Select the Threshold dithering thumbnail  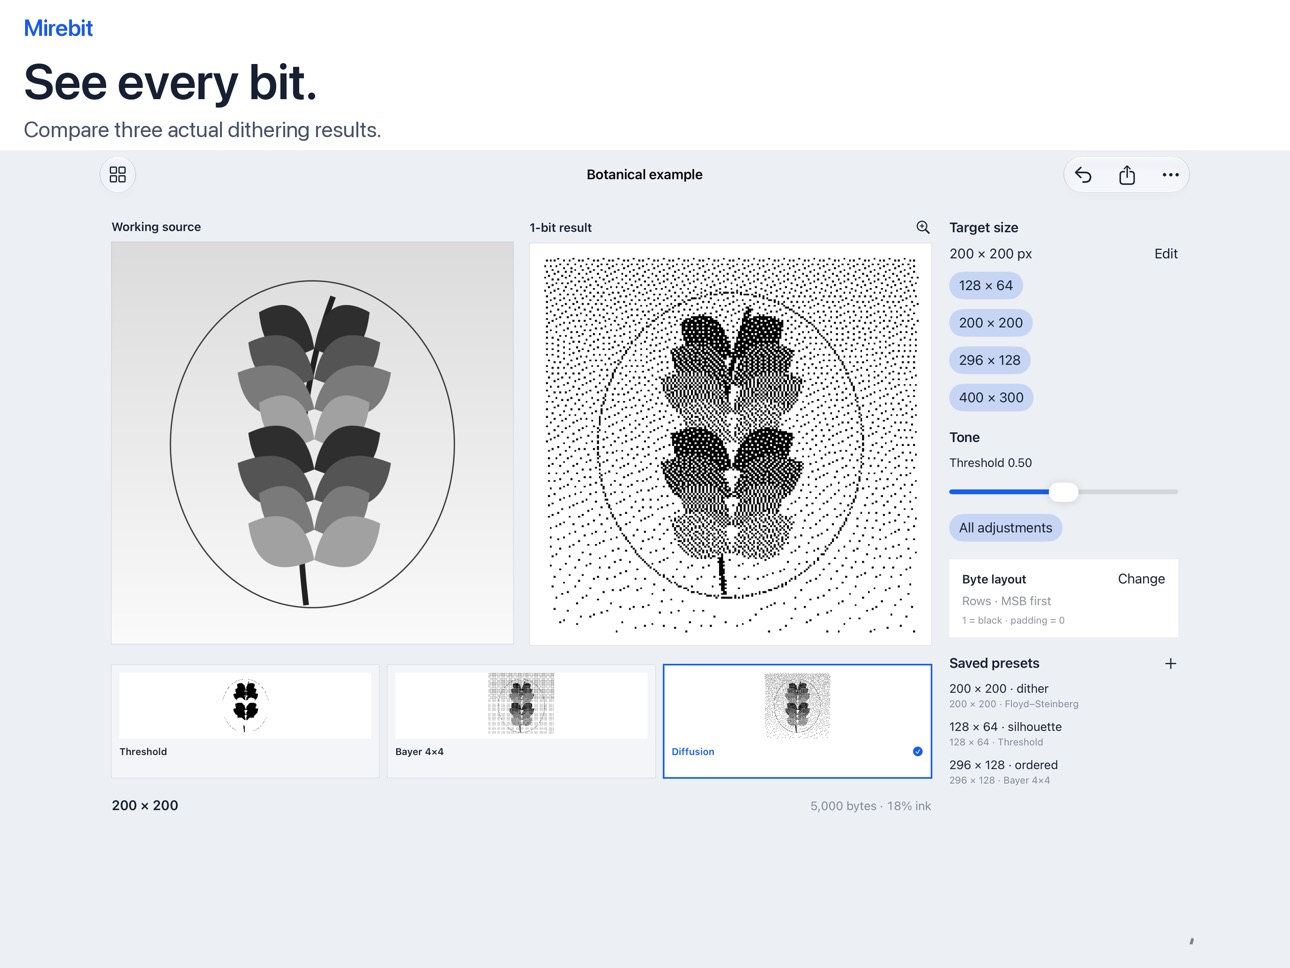point(245,721)
